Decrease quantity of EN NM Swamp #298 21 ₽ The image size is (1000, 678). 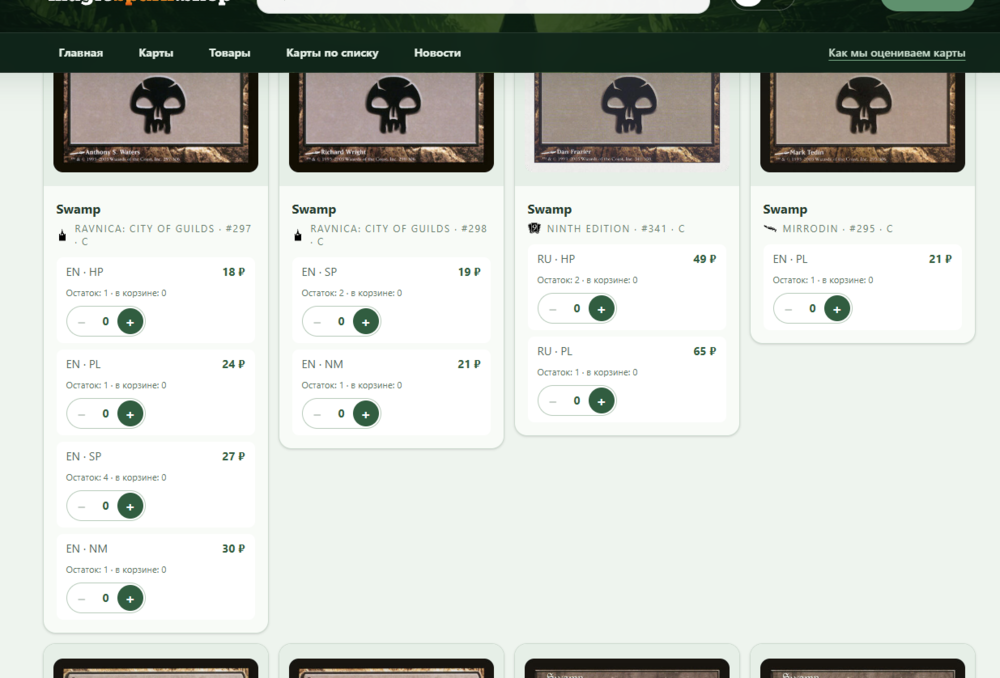tap(317, 415)
